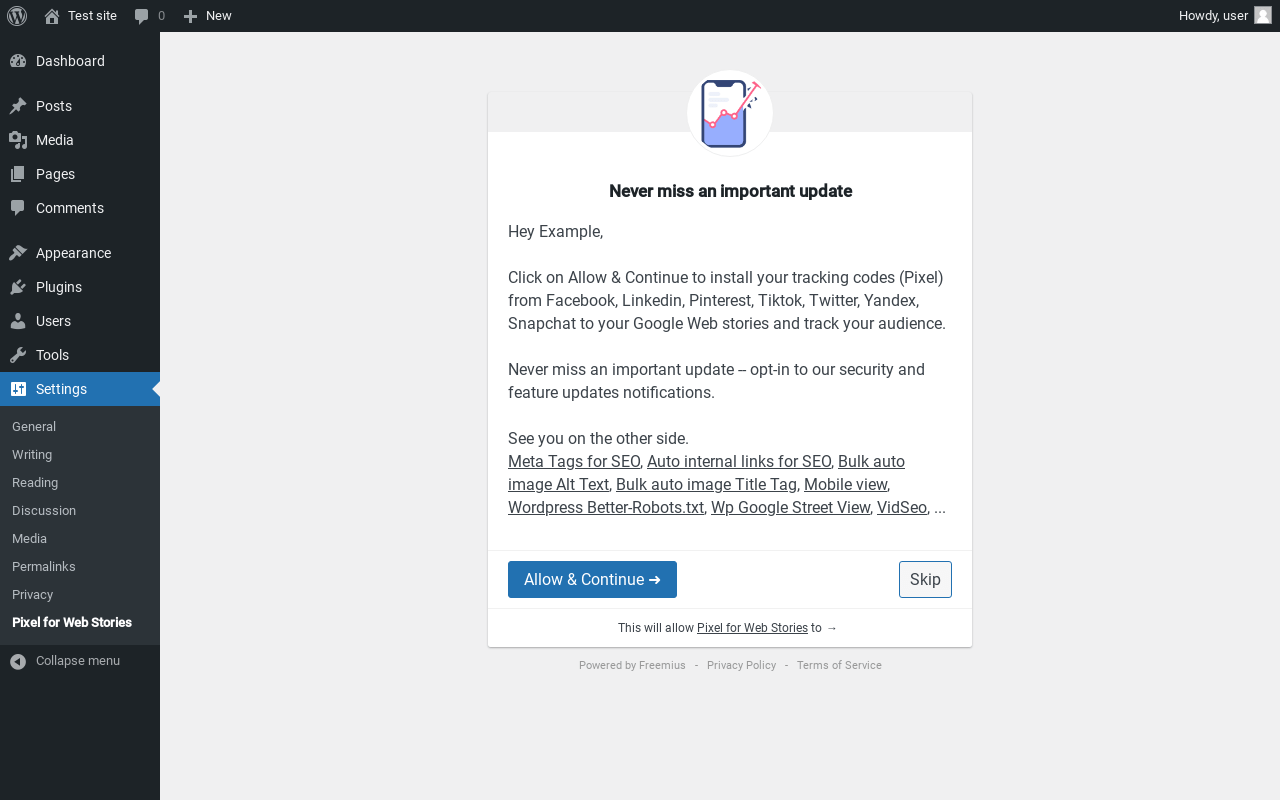Click the Comments bubble icon in sidebar
Screen dimensions: 1280x800
[18, 208]
